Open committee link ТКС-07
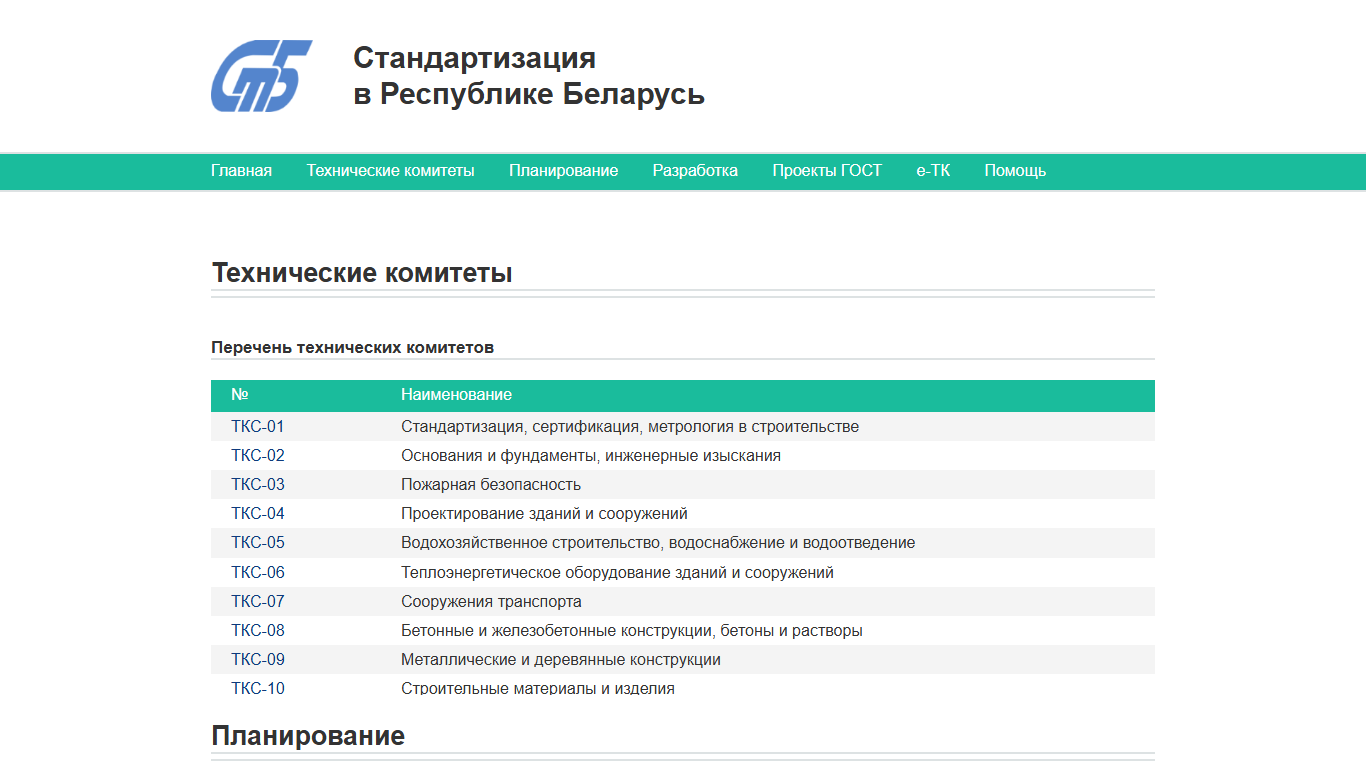1366x768 pixels. pyautogui.click(x=258, y=601)
